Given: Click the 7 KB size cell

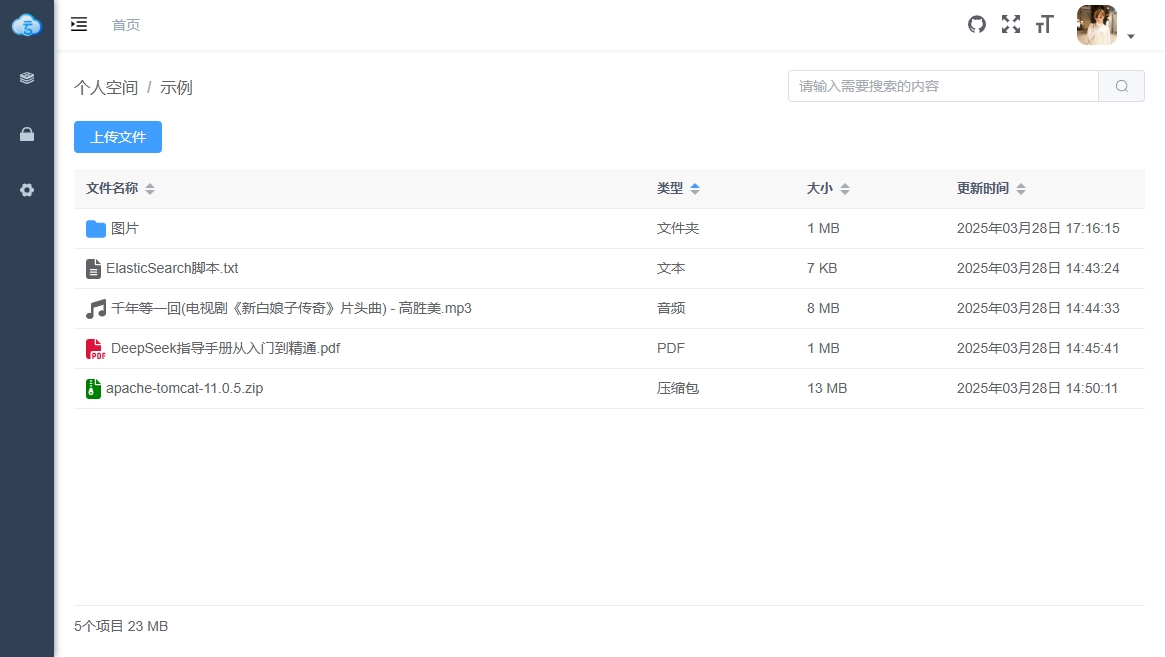Looking at the screenshot, I should pos(822,268).
